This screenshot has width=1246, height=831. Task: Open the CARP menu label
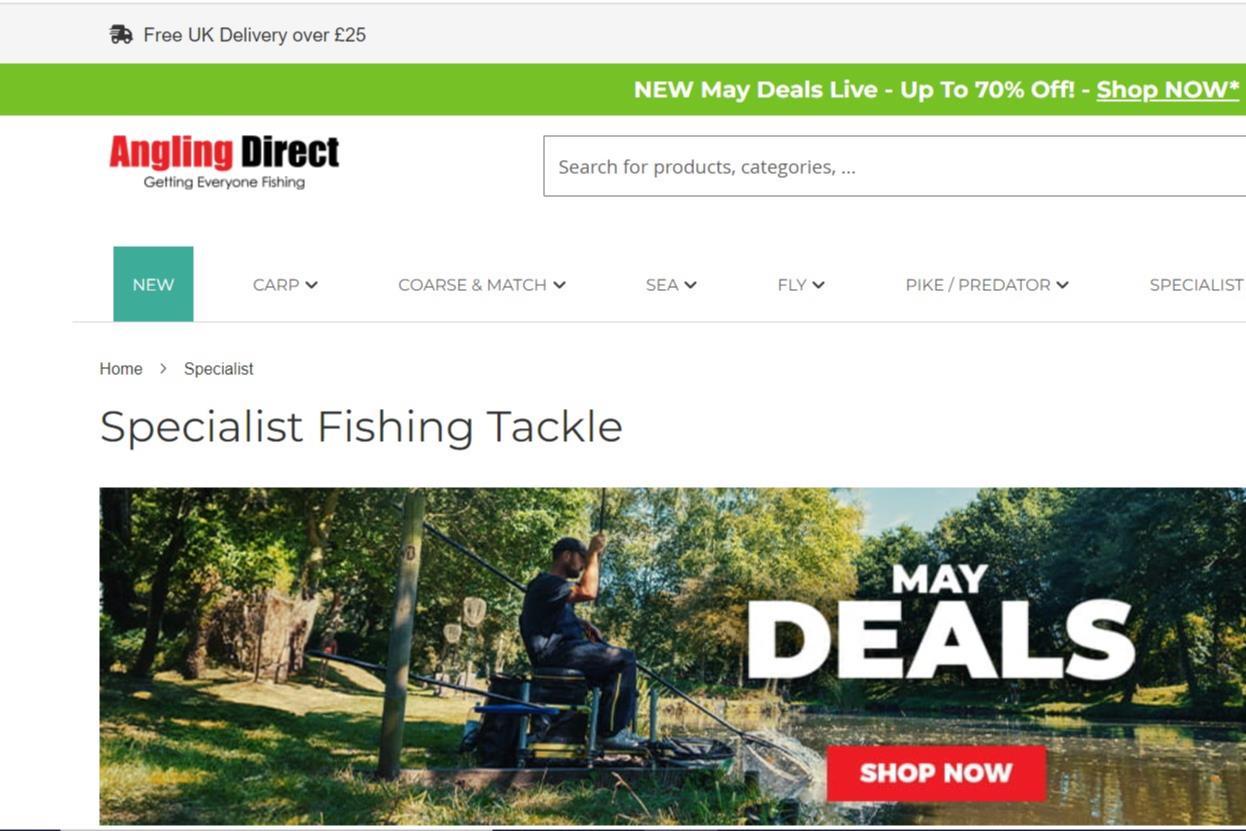(276, 285)
